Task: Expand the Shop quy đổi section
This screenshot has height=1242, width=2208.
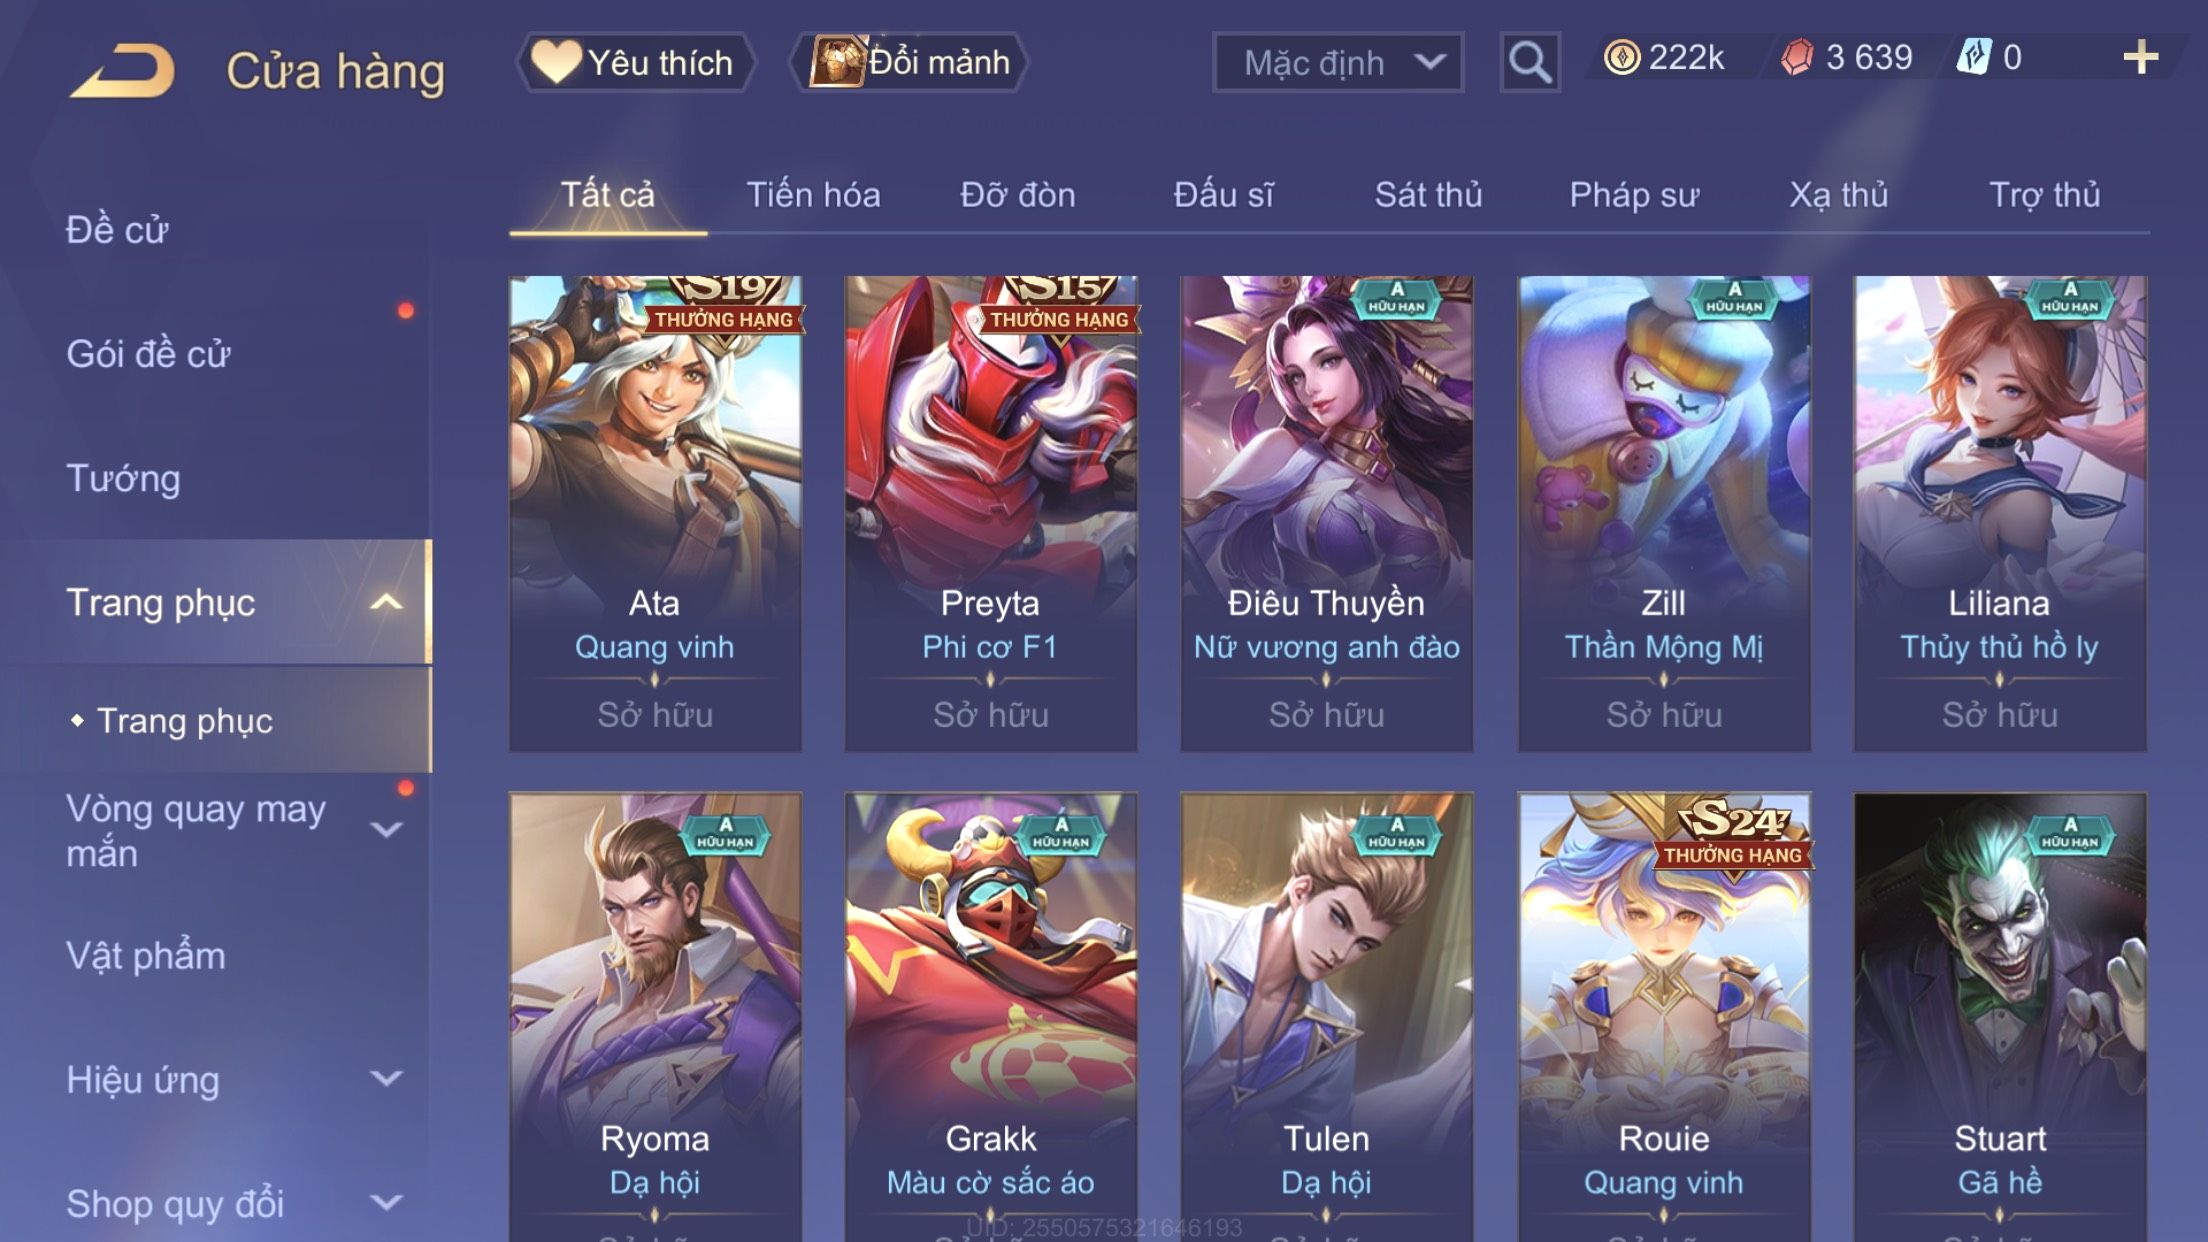Action: coord(386,1203)
